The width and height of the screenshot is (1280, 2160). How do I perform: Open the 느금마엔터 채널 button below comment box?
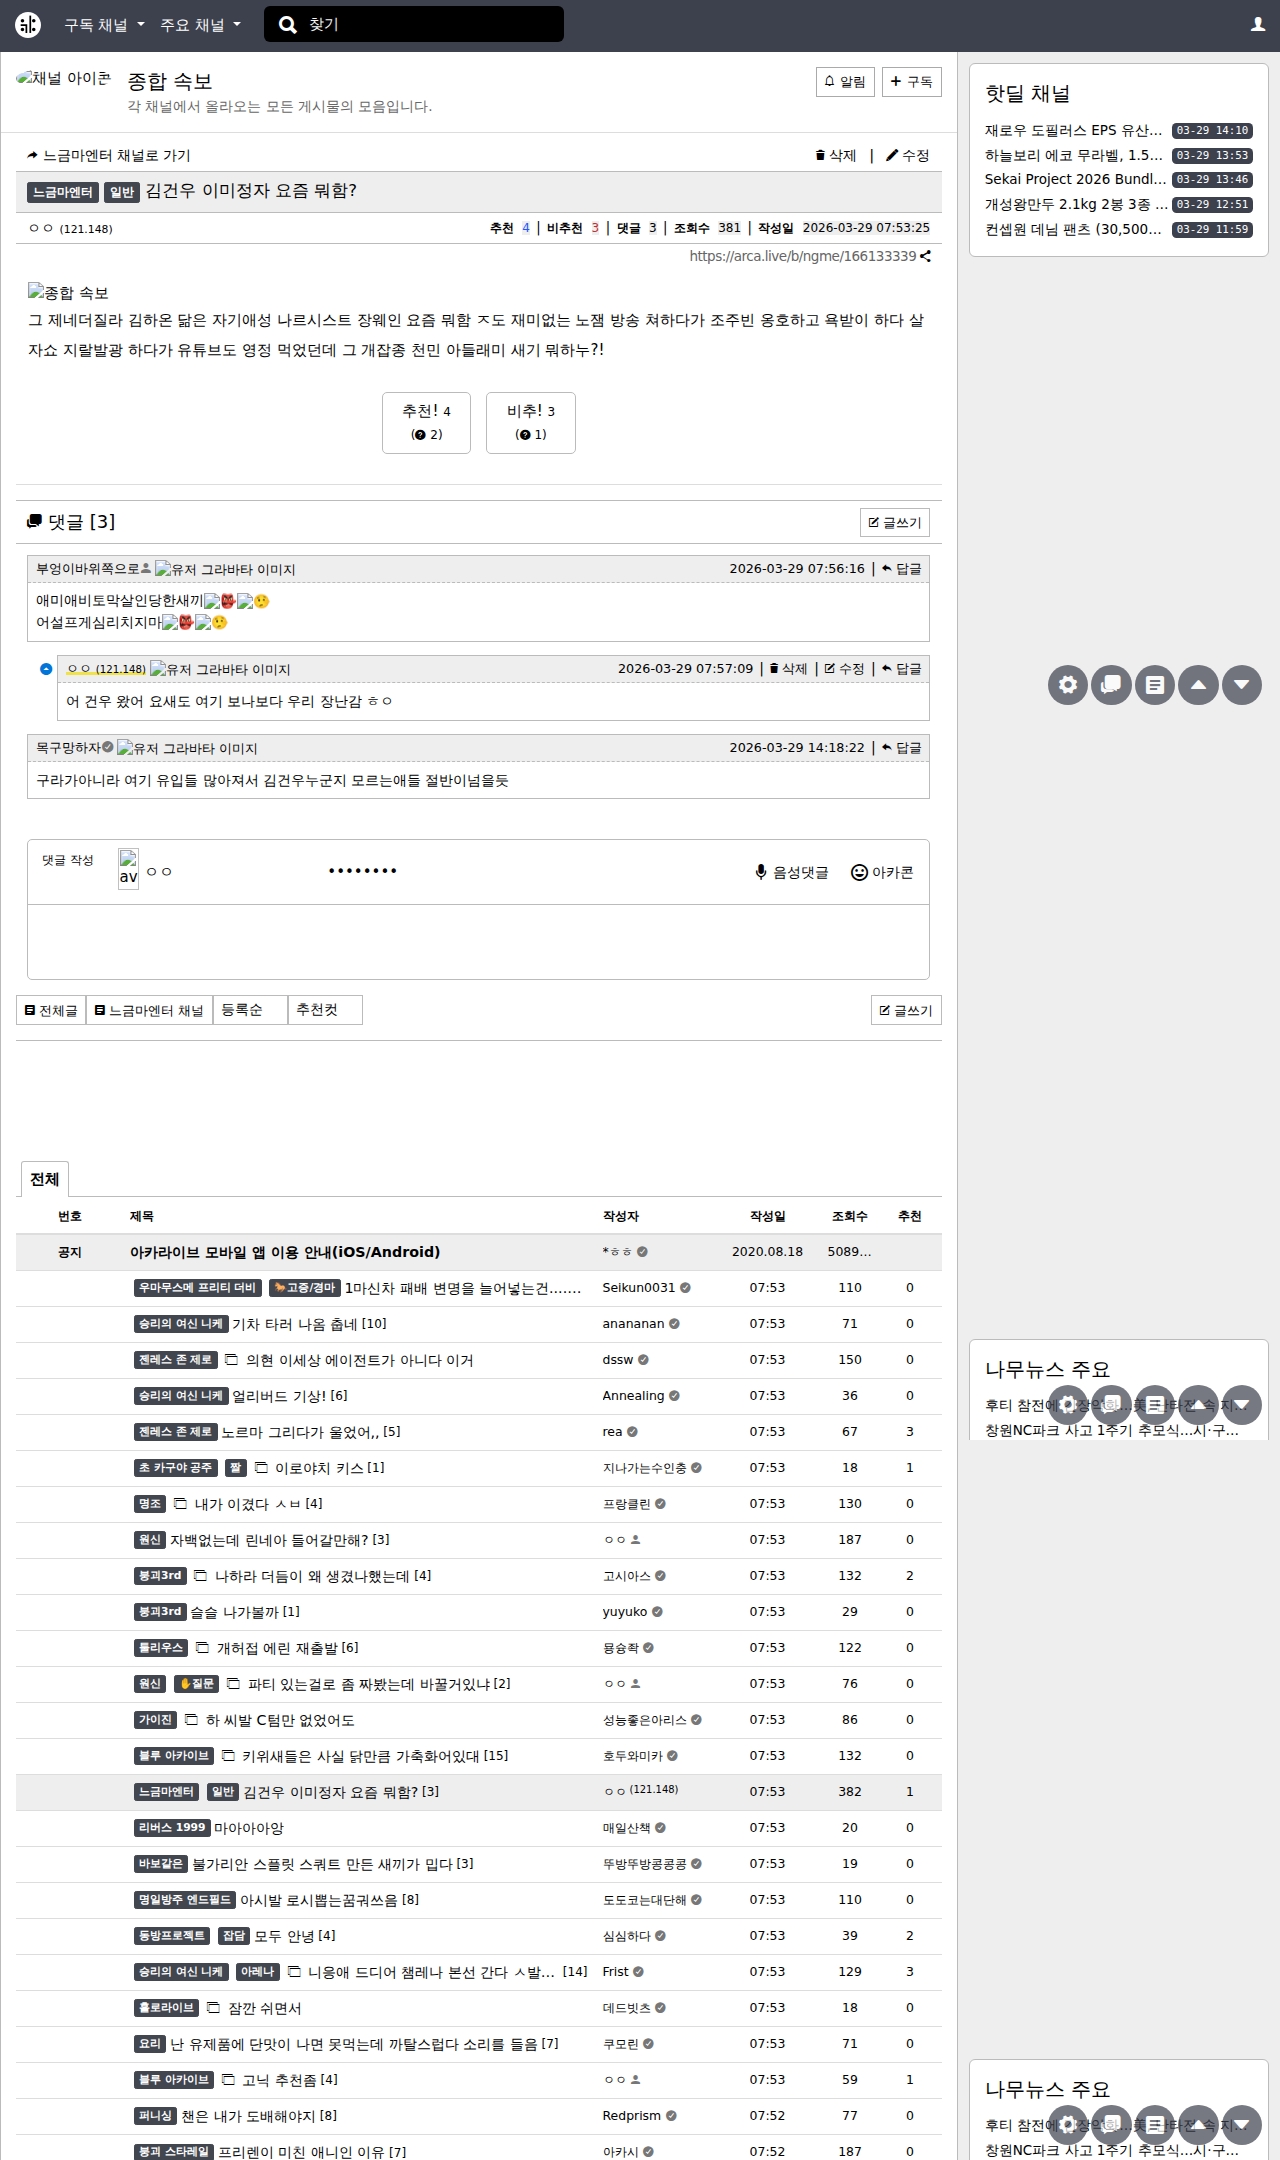pos(149,1011)
